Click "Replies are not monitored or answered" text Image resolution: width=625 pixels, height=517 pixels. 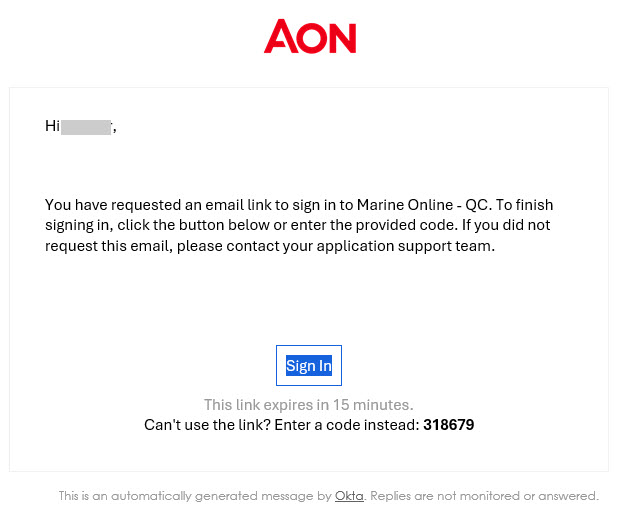click(484, 496)
